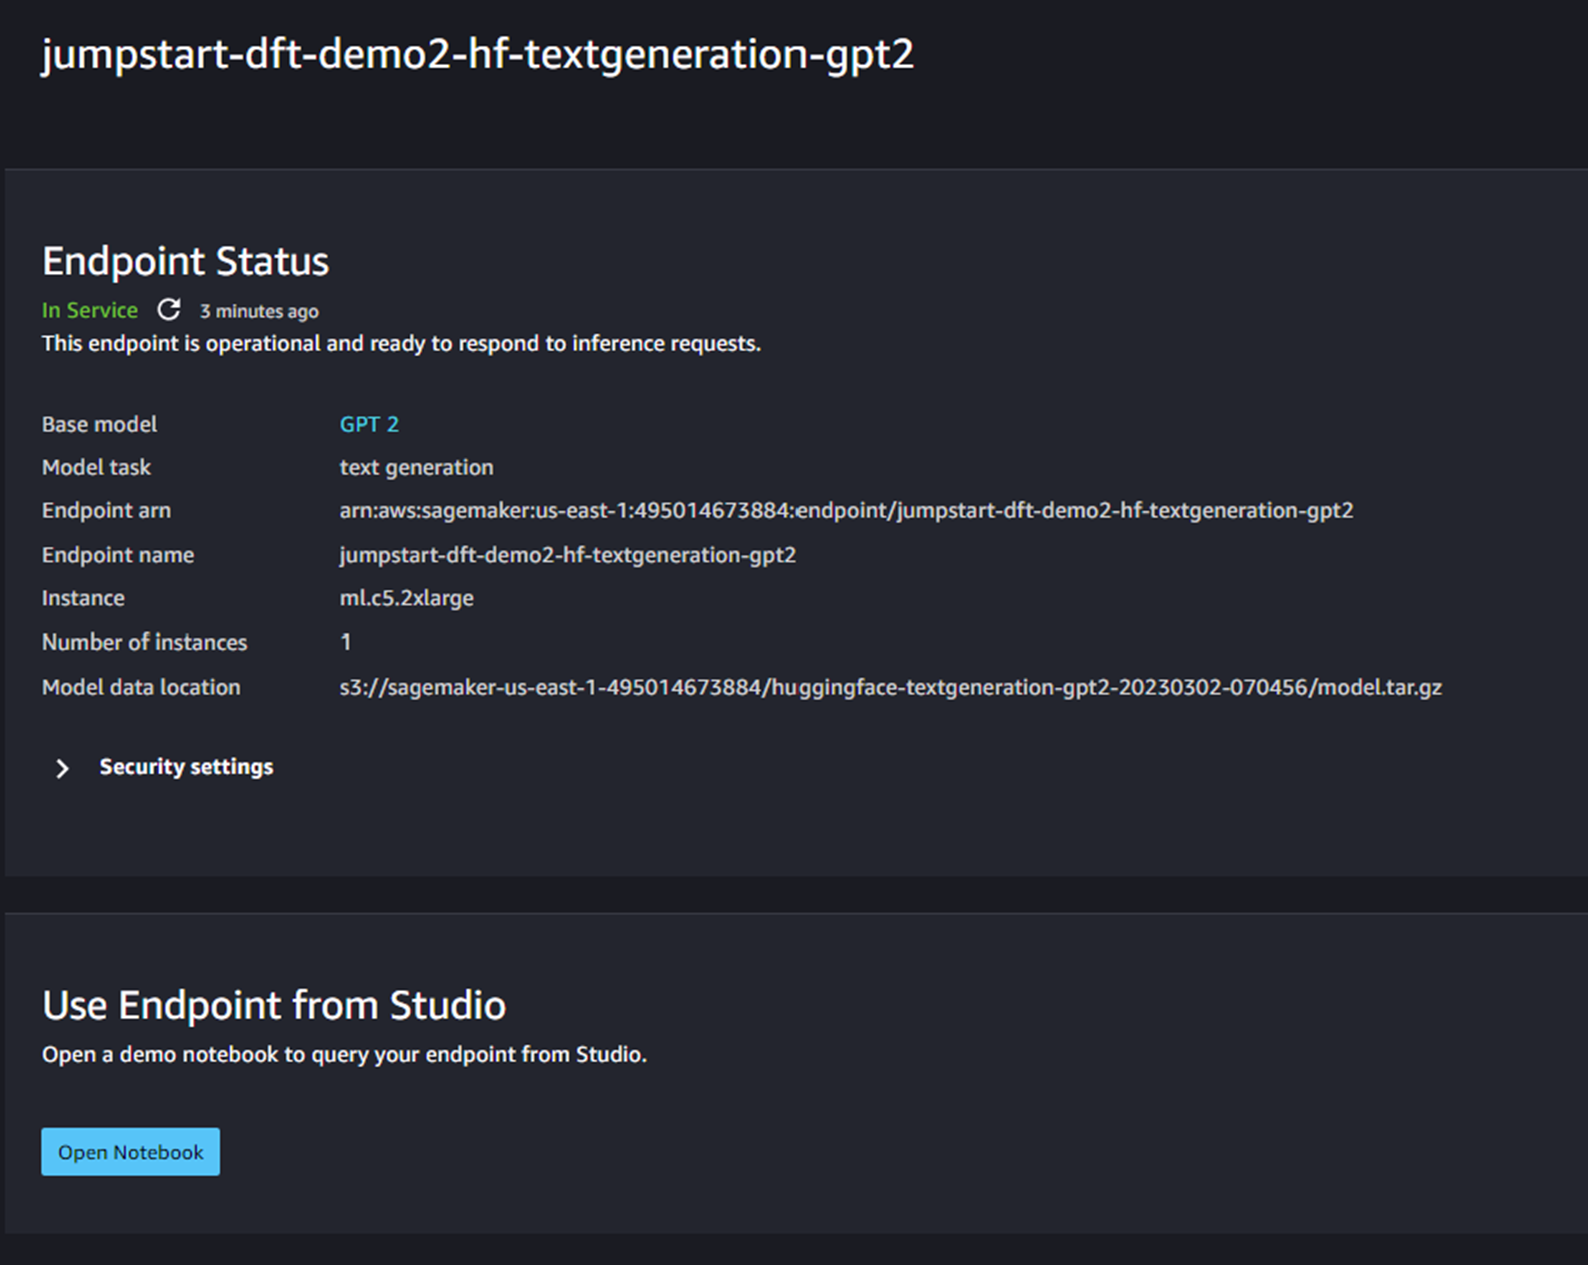The height and width of the screenshot is (1265, 1588).
Task: Refresh the endpoint status
Action: pos(169,310)
